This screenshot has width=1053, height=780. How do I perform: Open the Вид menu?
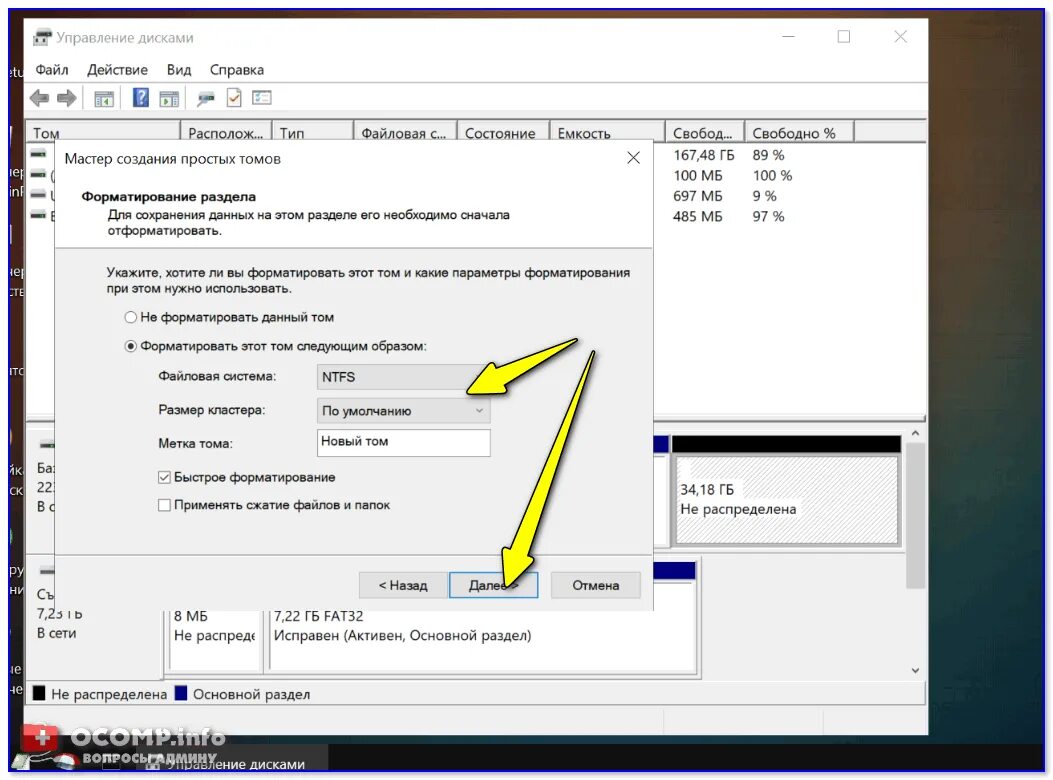pos(179,70)
